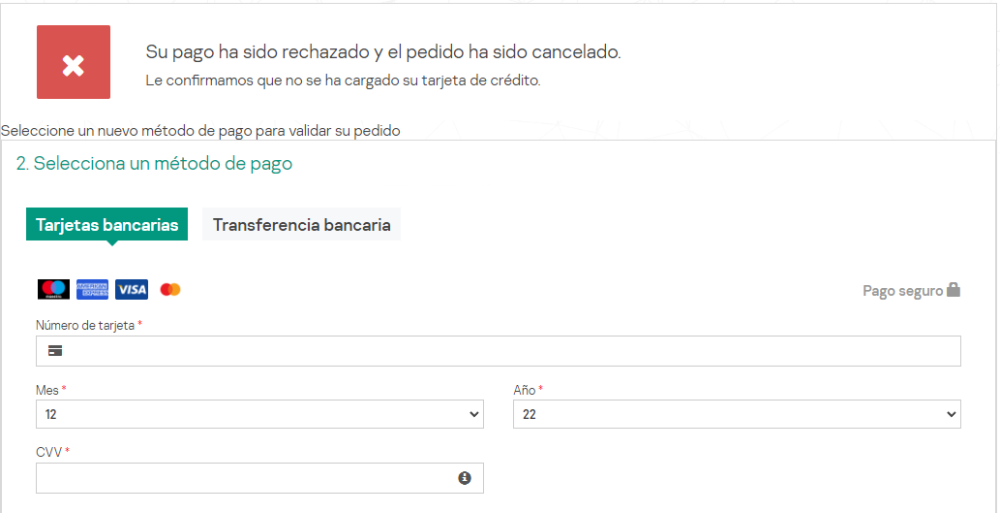The width and height of the screenshot is (1000, 513).
Task: Click the "Selecciona un método de pago" heading
Action: [154, 164]
